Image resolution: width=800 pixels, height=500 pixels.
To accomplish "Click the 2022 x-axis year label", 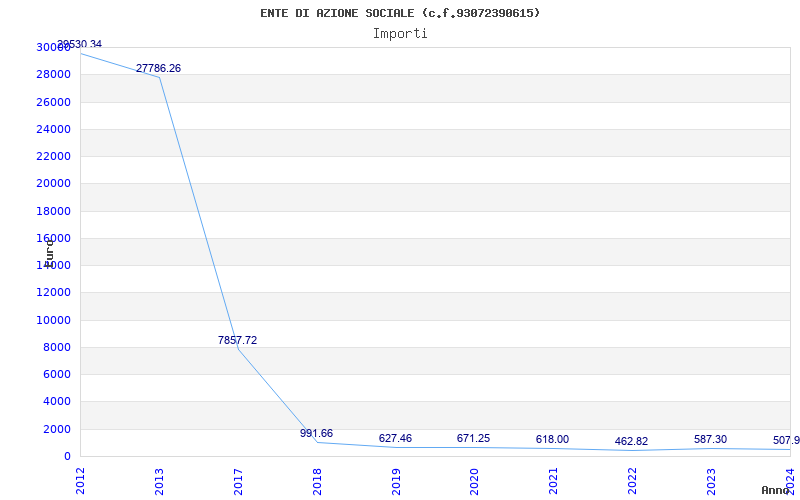I will [x=632, y=481].
